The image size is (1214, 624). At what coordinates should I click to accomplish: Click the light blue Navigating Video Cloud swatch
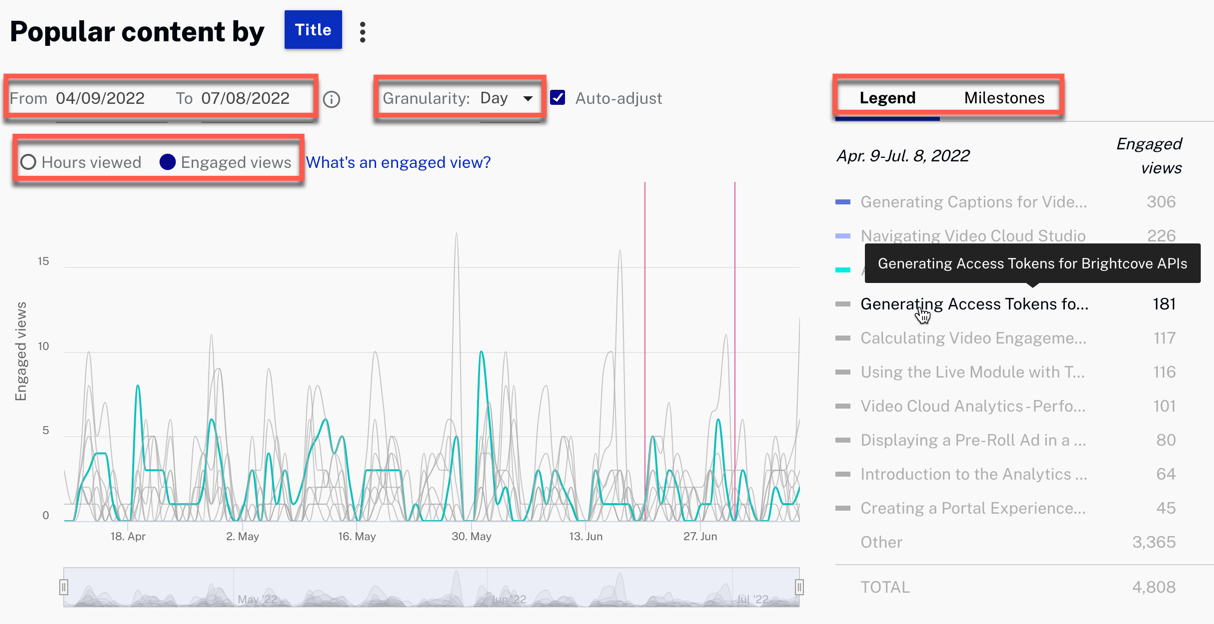[843, 236]
